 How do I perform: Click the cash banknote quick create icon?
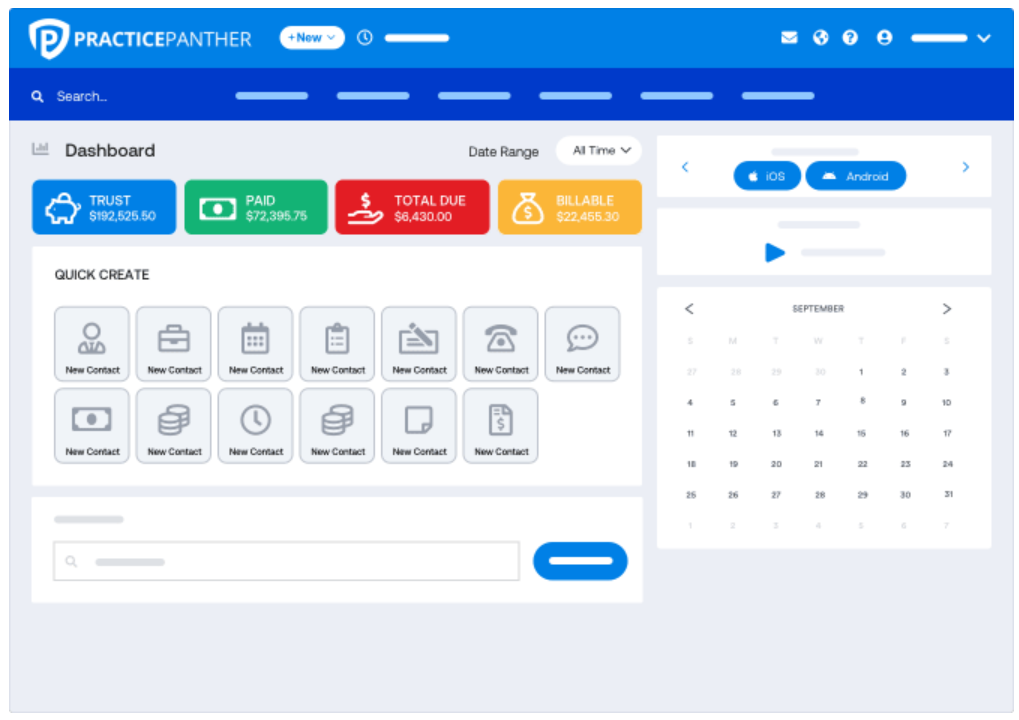[92, 426]
